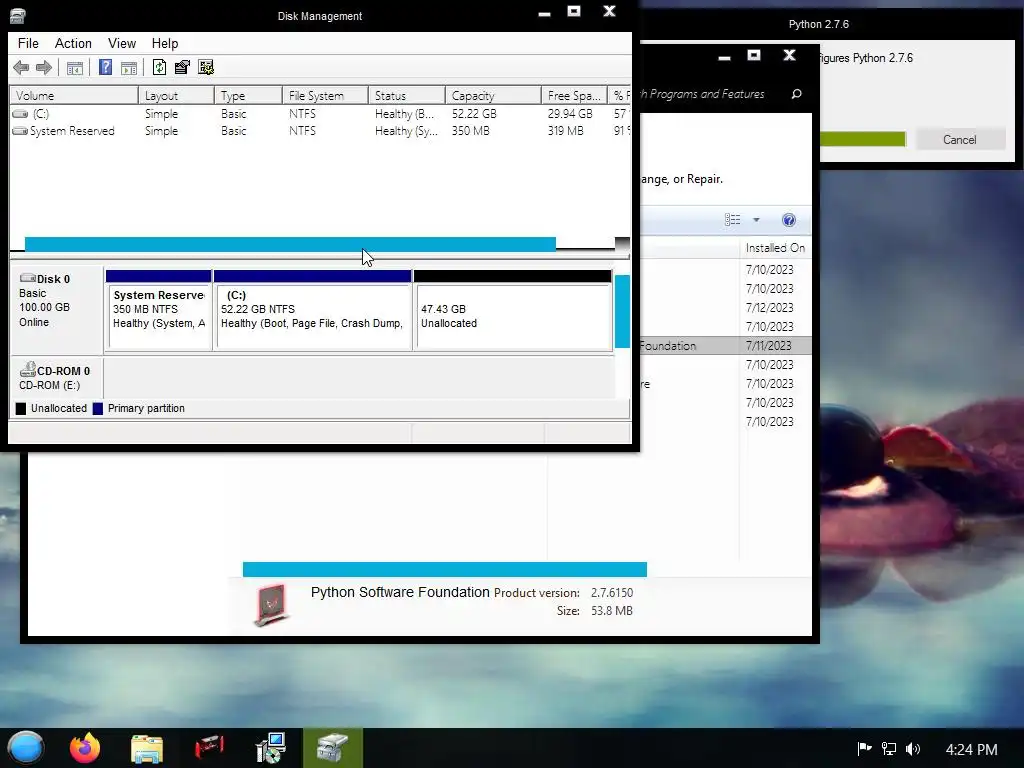Image resolution: width=1024 pixels, height=768 pixels.
Task: Click the 7/12/2023 installed date entry
Action: 769,308
